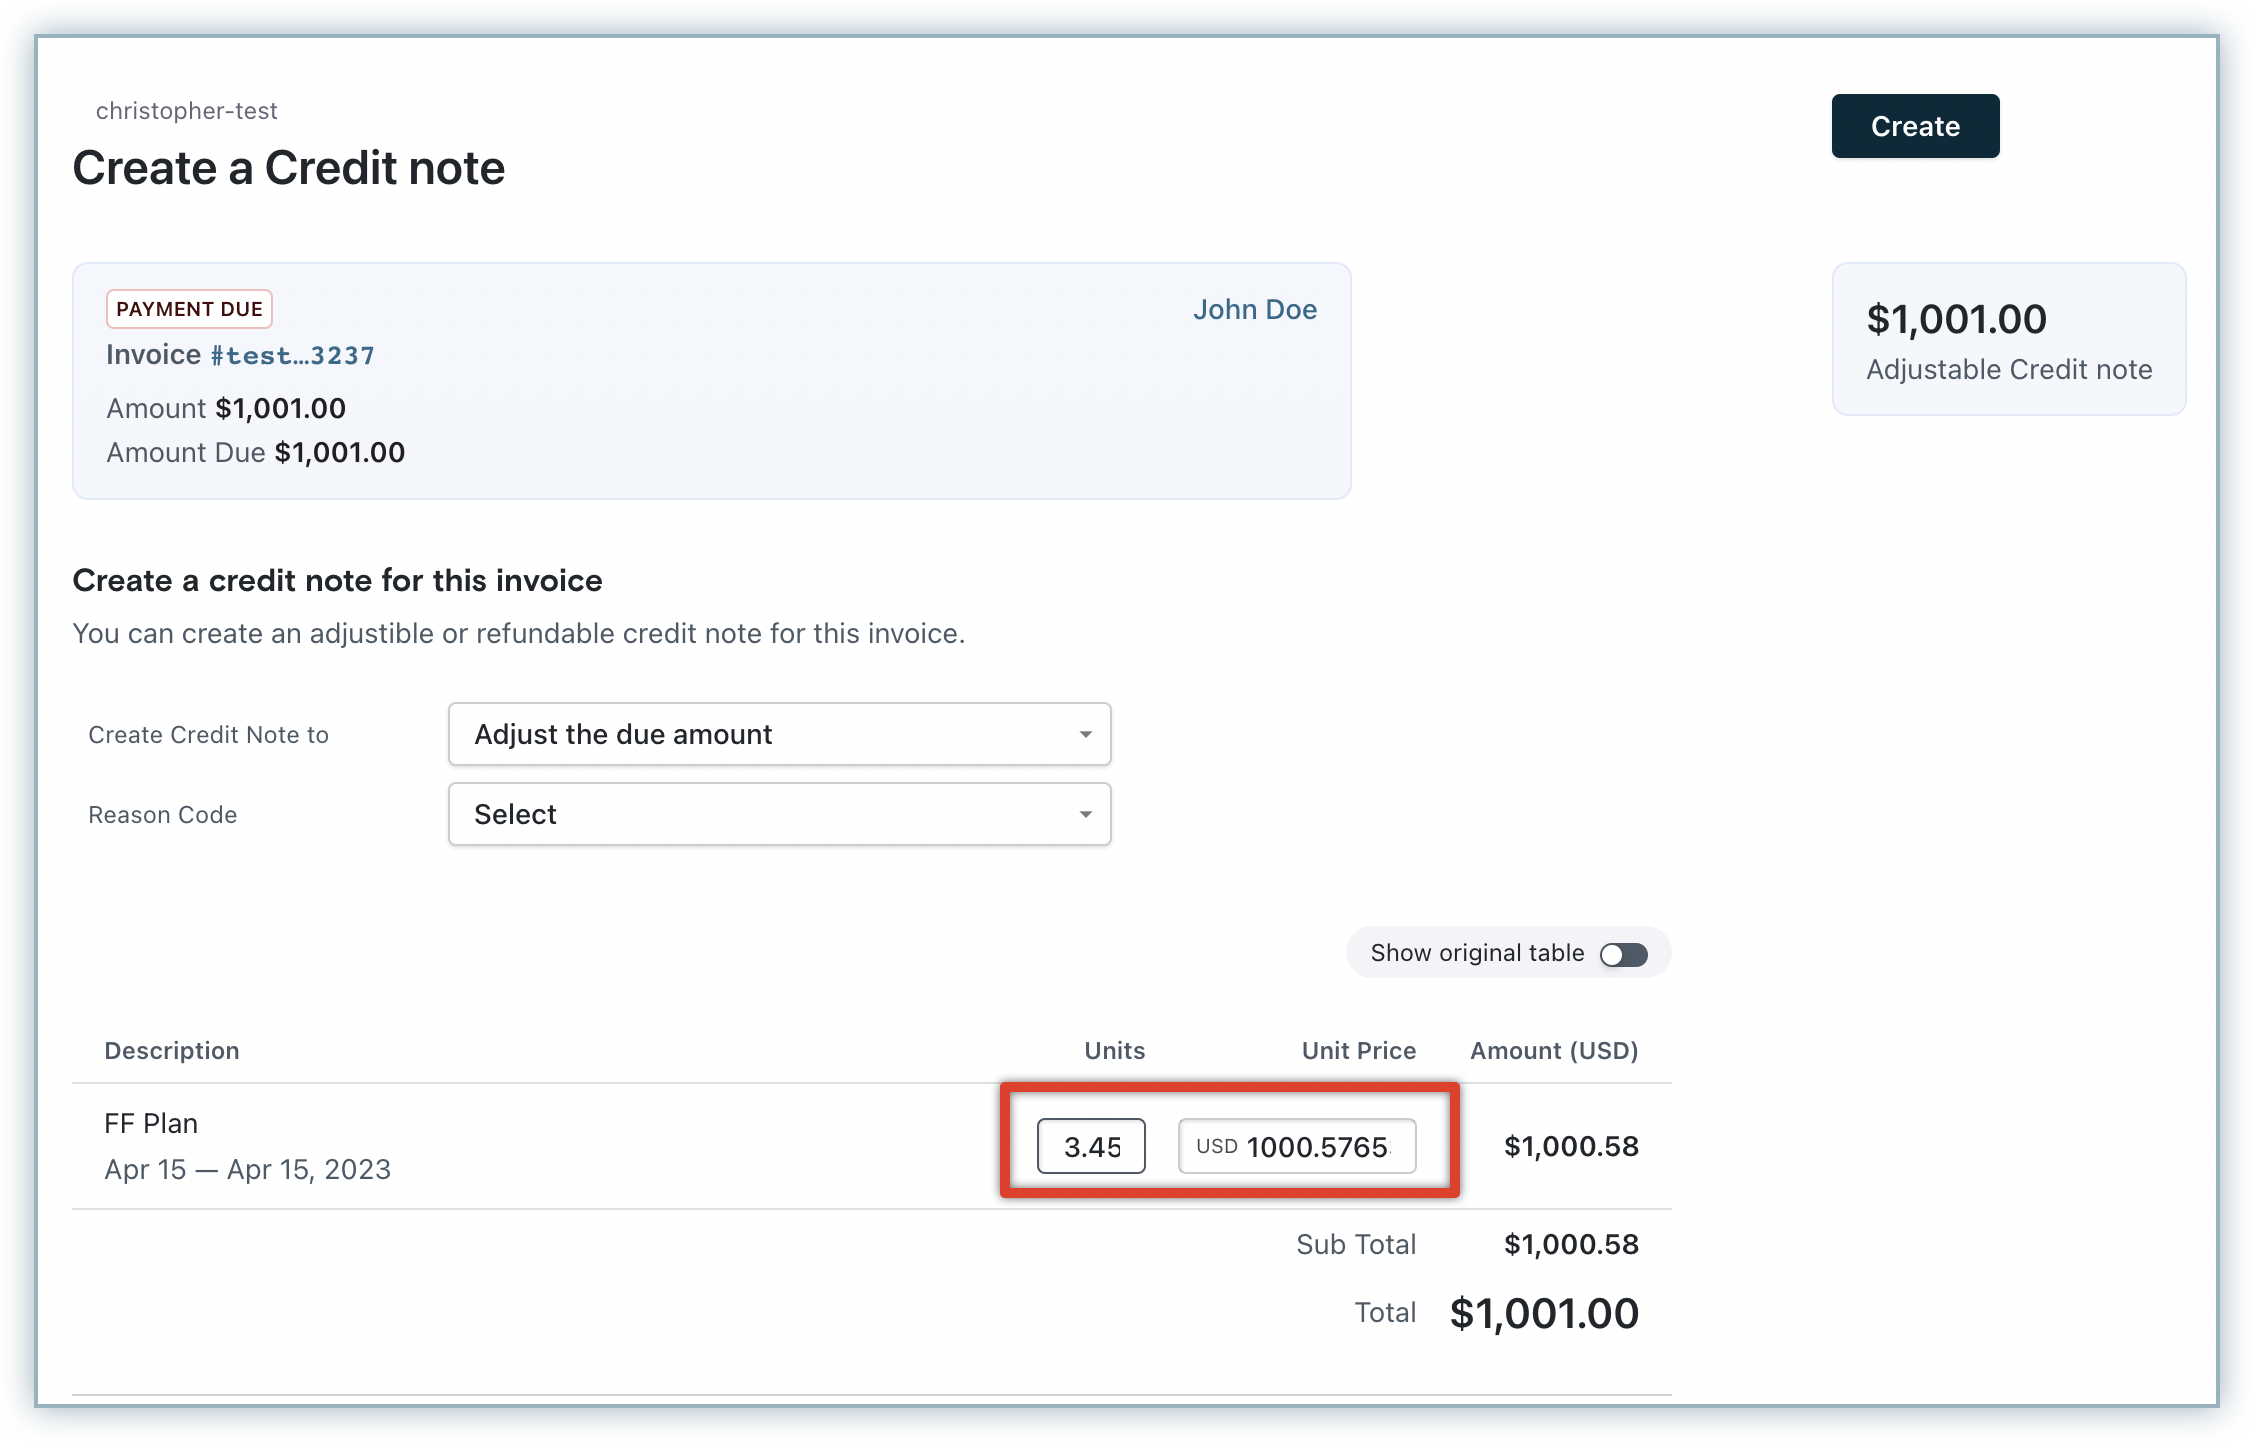This screenshot has width=2254, height=1442.
Task: Open the Create Credit Note to dropdown
Action: pyautogui.click(x=779, y=734)
